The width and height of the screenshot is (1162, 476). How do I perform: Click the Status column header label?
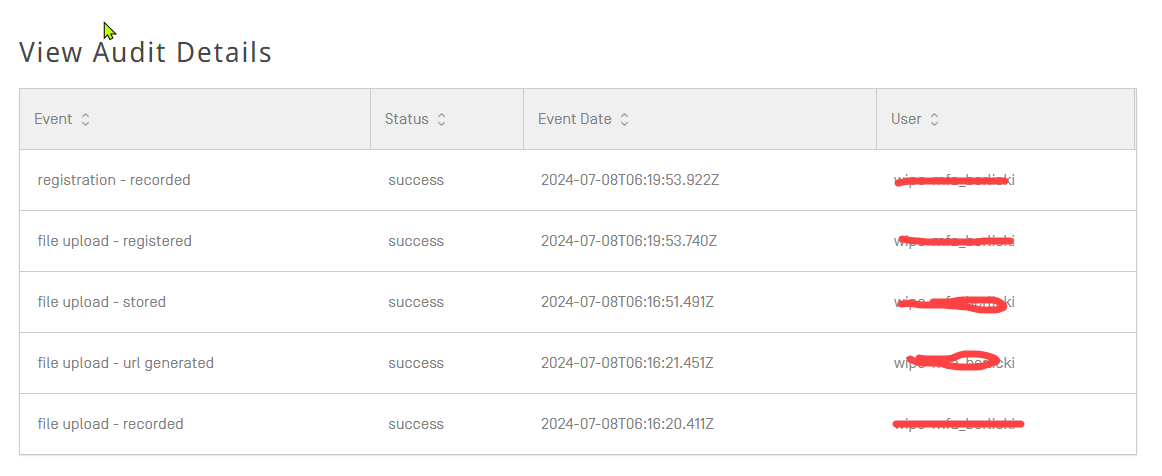click(x=406, y=119)
